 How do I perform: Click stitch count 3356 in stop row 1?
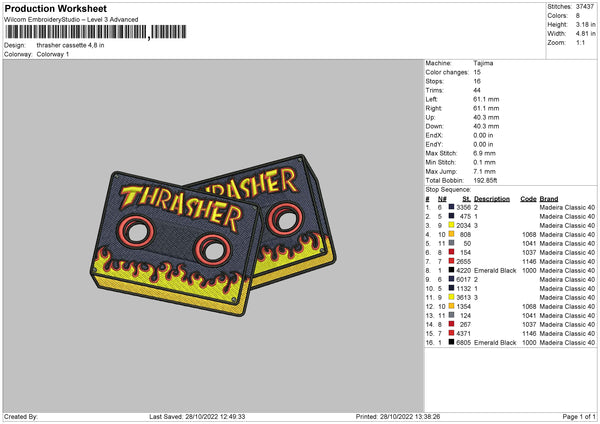click(x=463, y=207)
